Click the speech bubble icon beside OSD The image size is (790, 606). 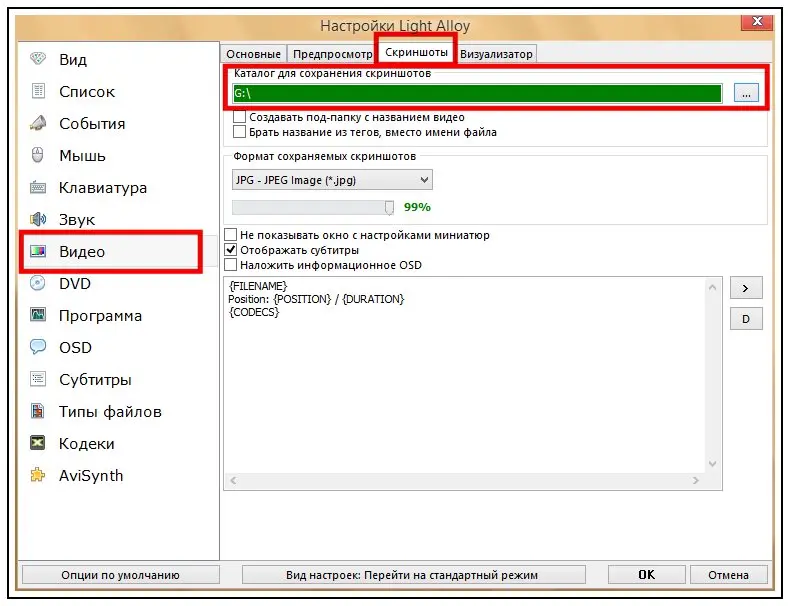(x=38, y=347)
